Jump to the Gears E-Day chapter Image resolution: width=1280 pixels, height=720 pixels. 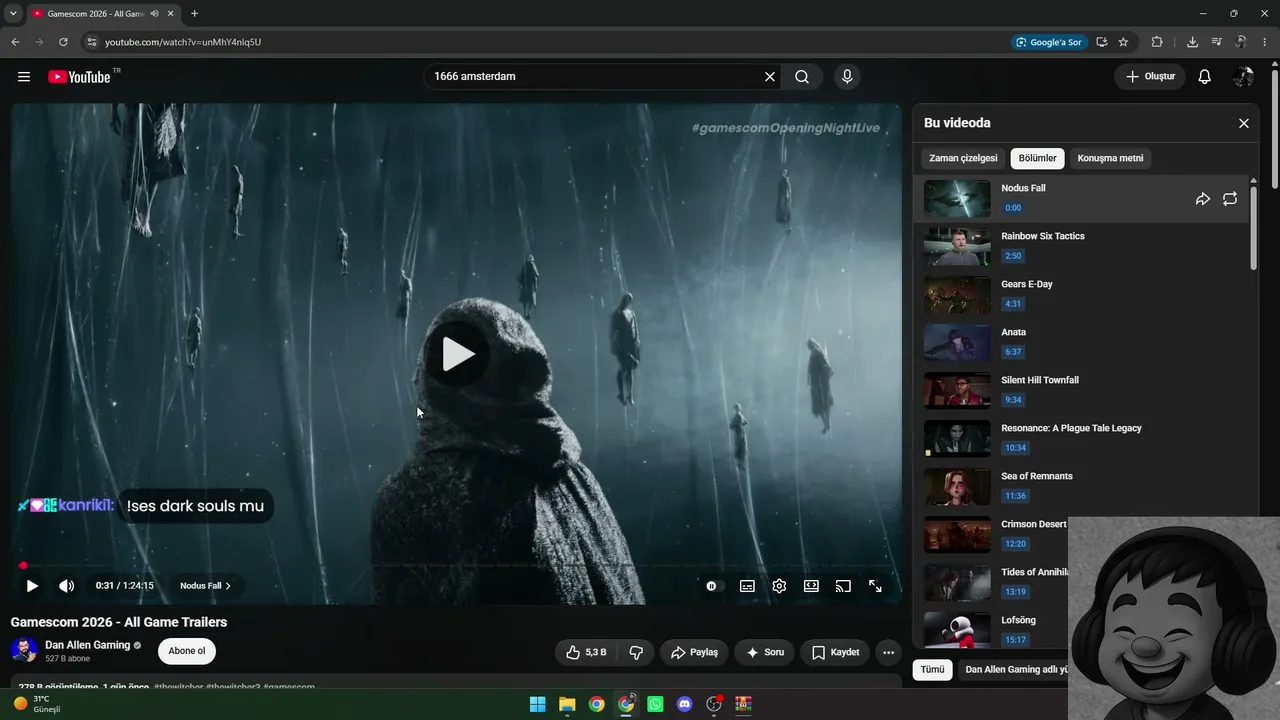click(1082, 294)
